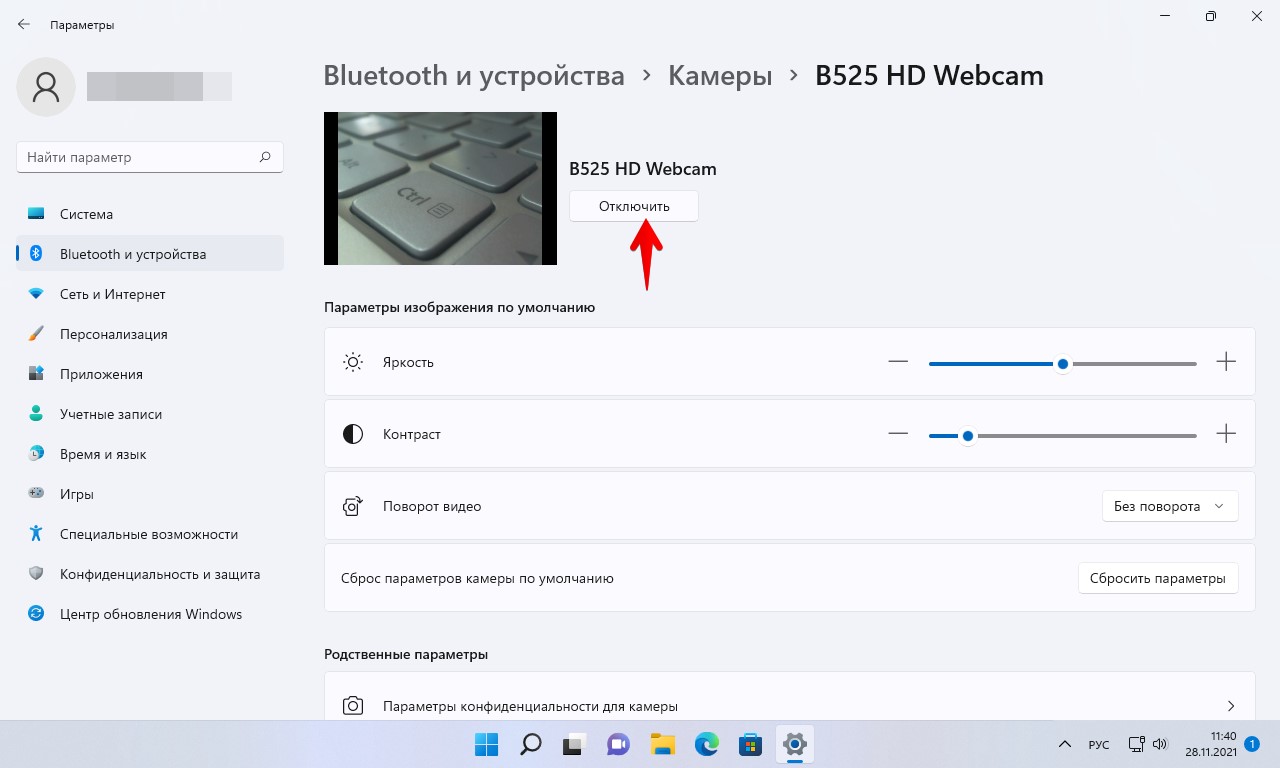Image resolution: width=1280 pixels, height=768 pixels.
Task: Switch input language via РУС indicator
Action: coord(1098,745)
